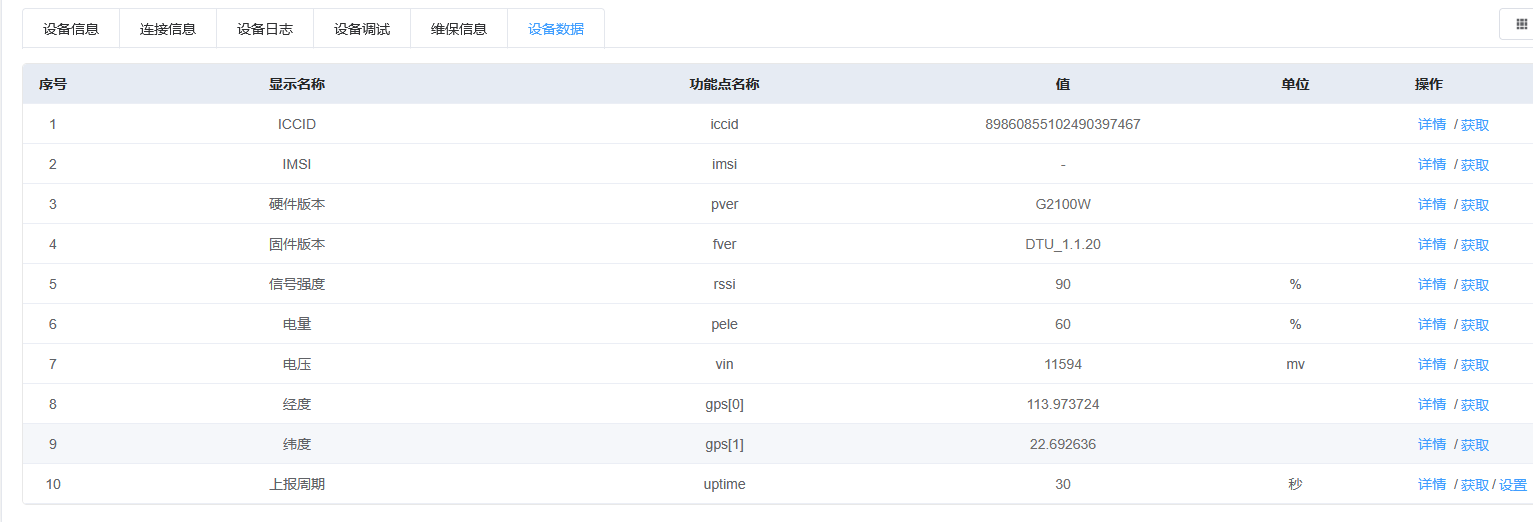Click 获取 in the ICCID row
This screenshot has height=522, width=1533.
[x=1475, y=125]
